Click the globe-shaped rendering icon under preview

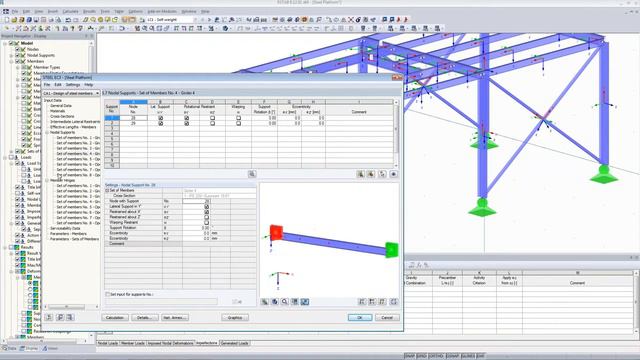click(x=275, y=302)
